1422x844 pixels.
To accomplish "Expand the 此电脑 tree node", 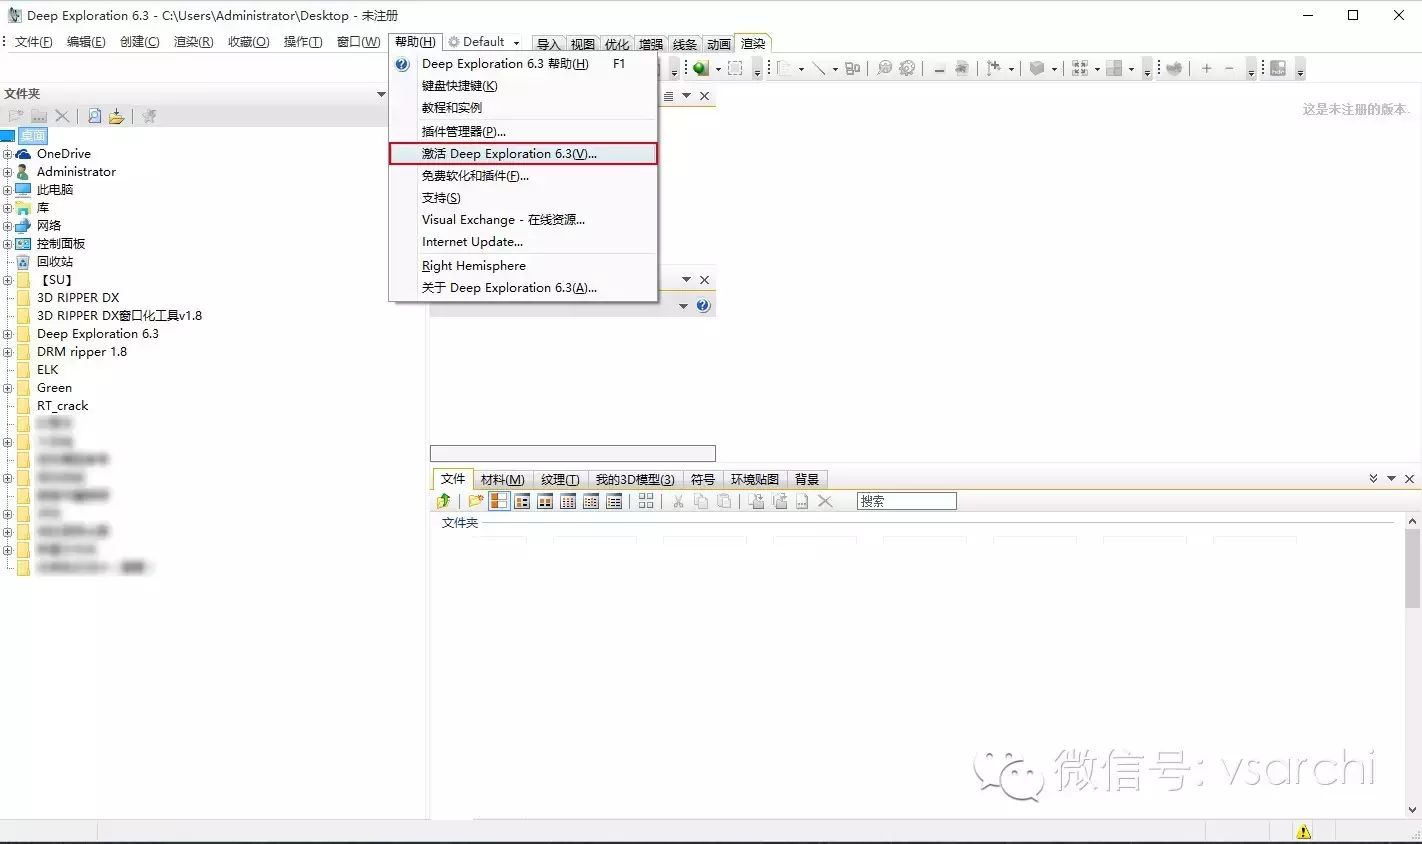I will [7, 190].
